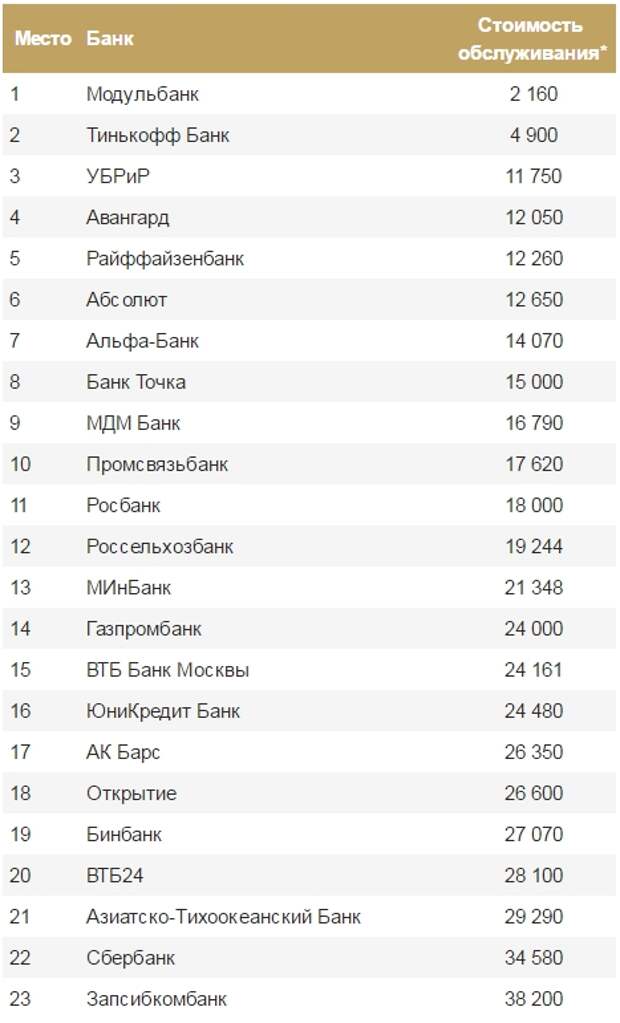Click the Открытие bank name

tap(131, 793)
